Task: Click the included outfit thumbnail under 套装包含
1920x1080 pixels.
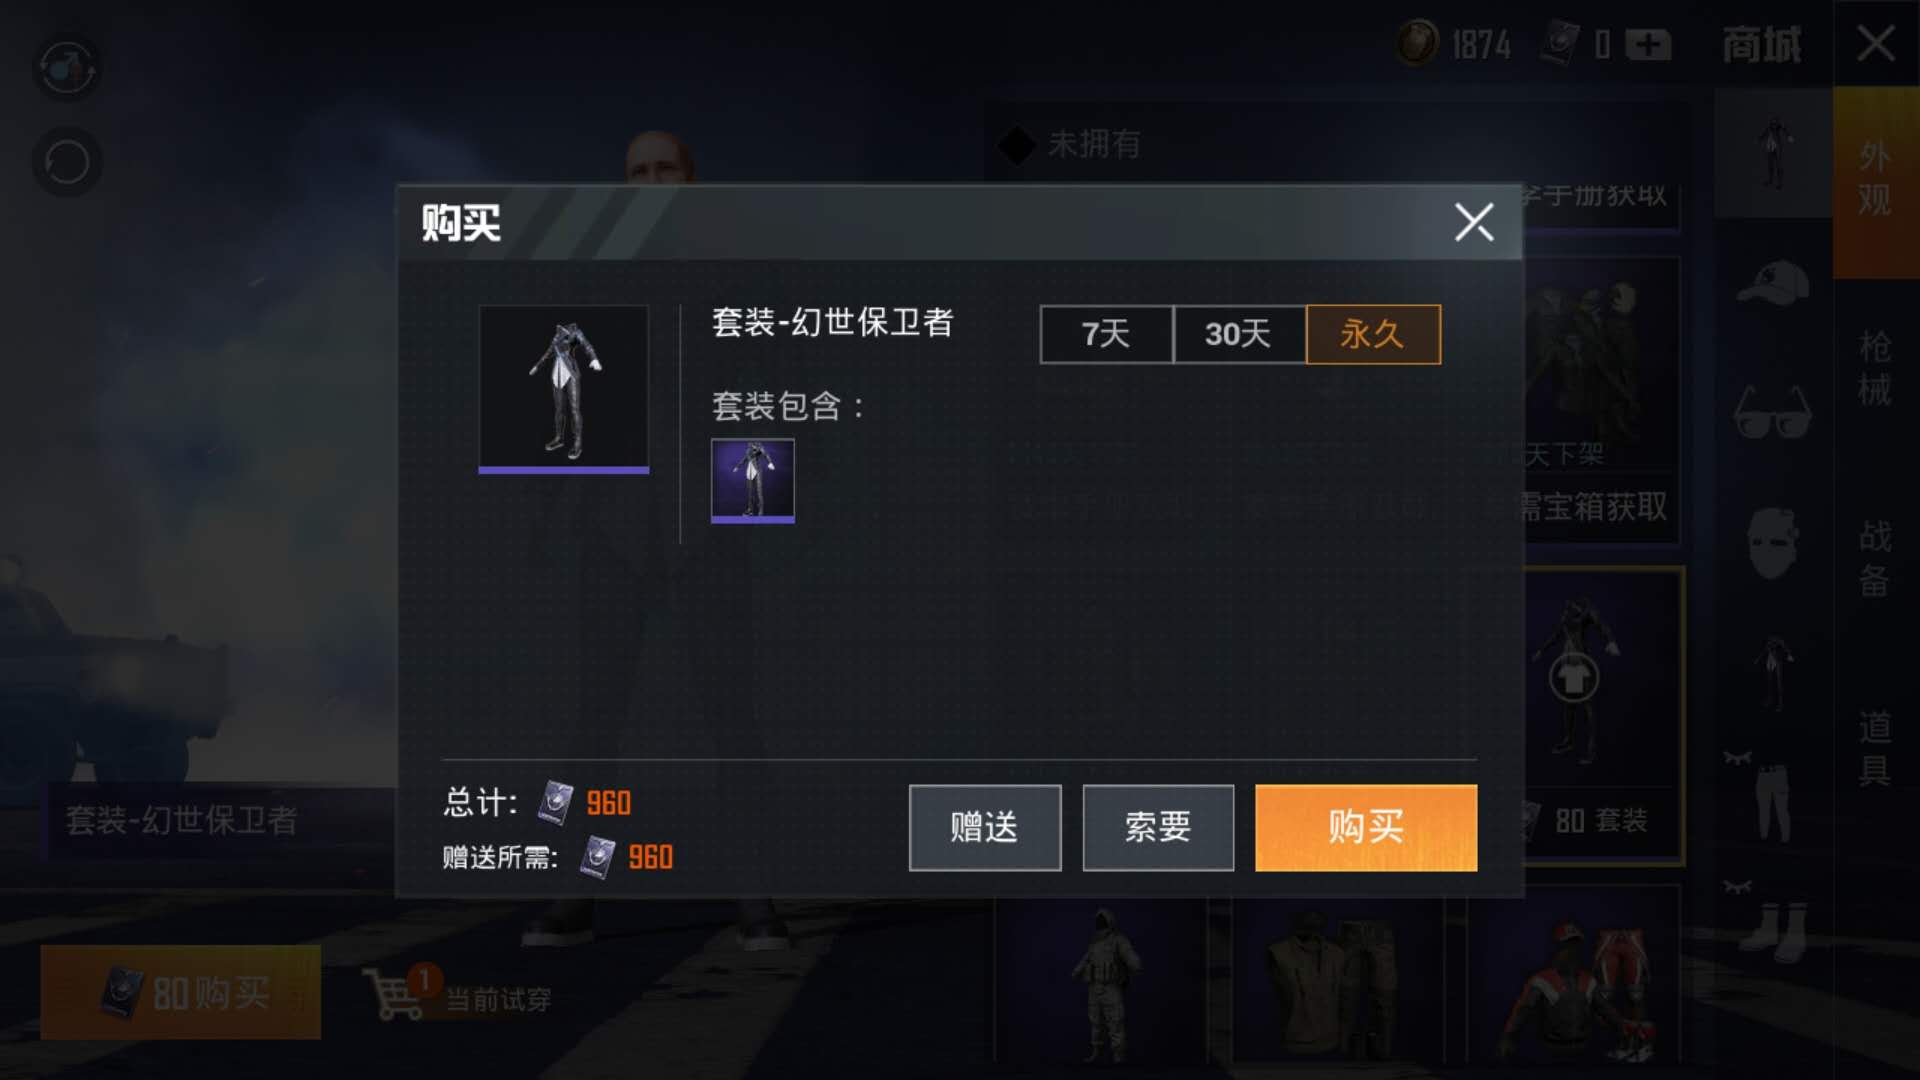Action: coord(753,481)
